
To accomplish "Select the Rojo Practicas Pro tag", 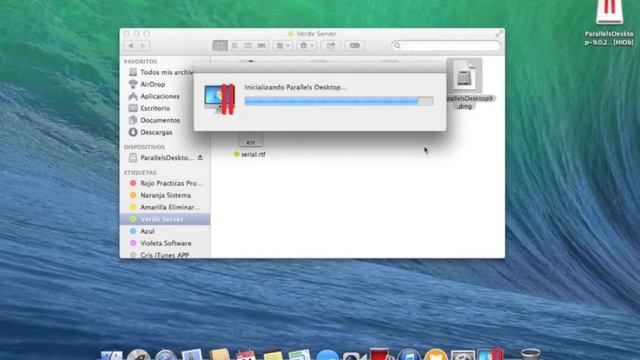I will [x=166, y=183].
